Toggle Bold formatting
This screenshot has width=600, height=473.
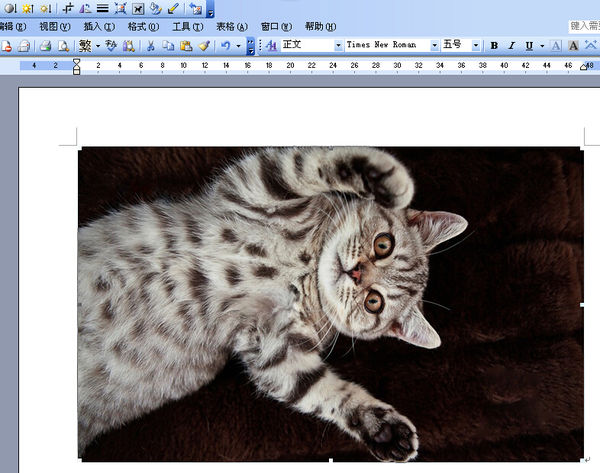click(494, 46)
